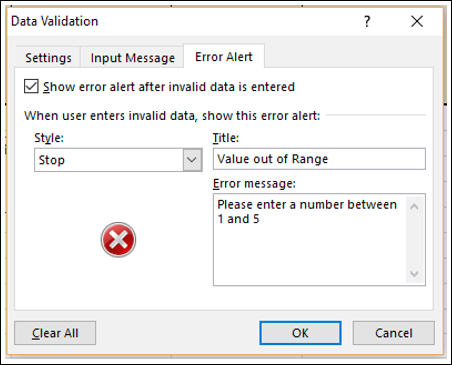Click inside the Error message text area
452x365 pixels.
(310, 240)
